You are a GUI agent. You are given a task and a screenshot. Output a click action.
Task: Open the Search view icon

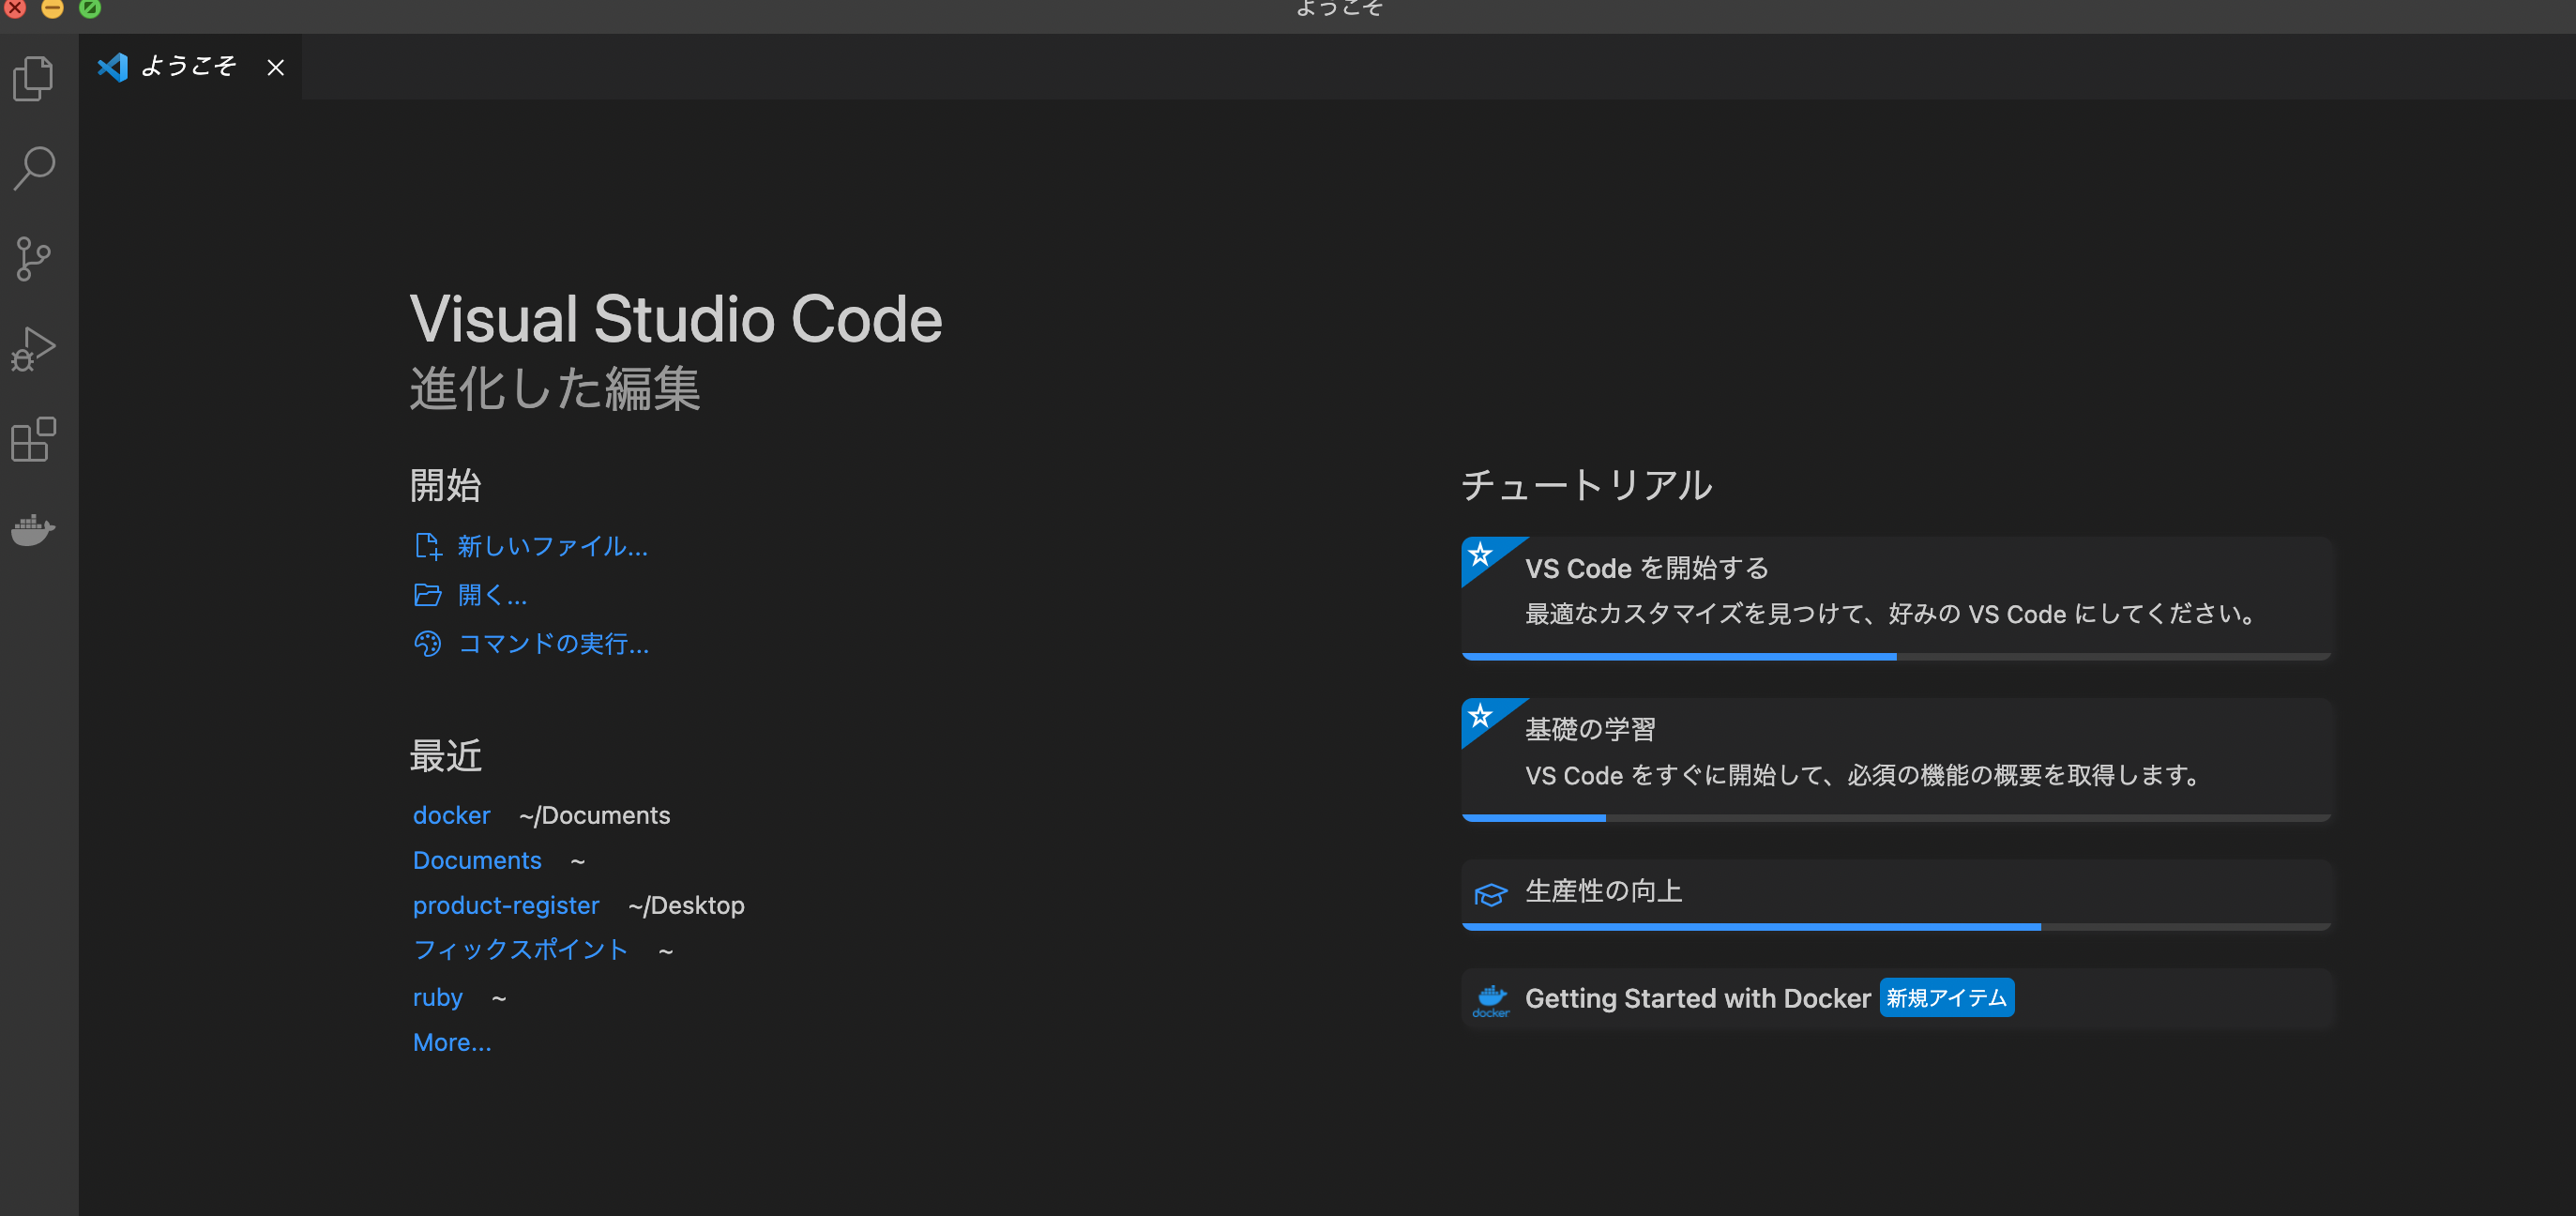34,168
